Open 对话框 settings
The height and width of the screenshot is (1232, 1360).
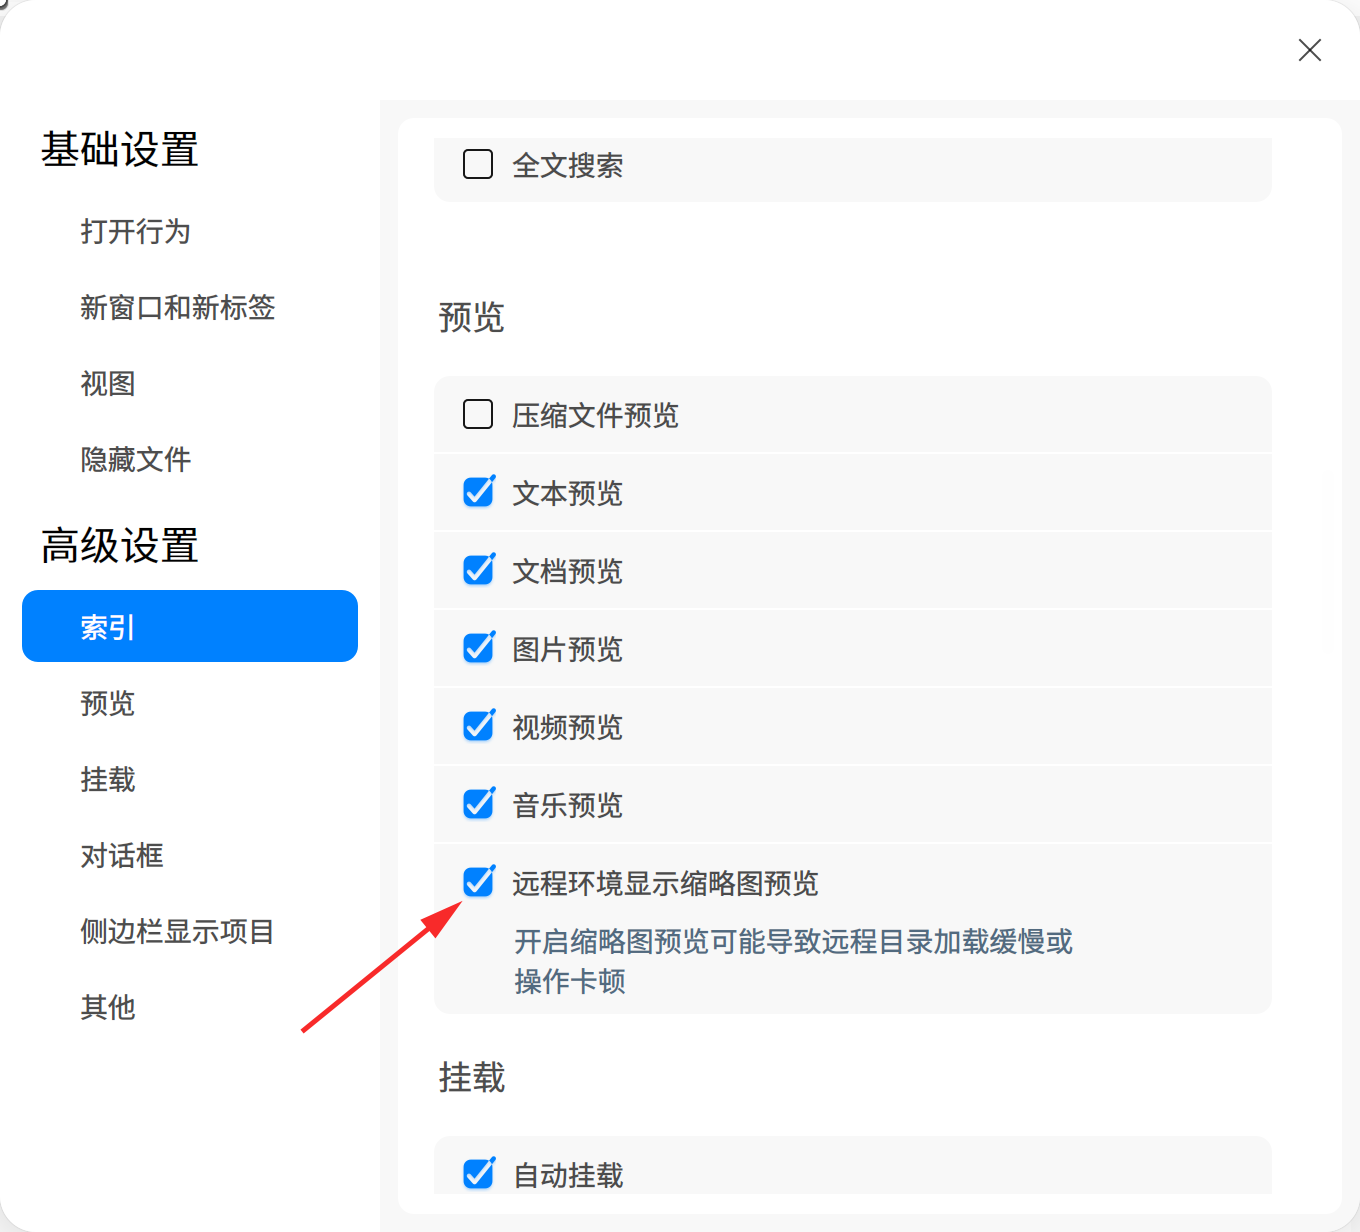tap(122, 856)
